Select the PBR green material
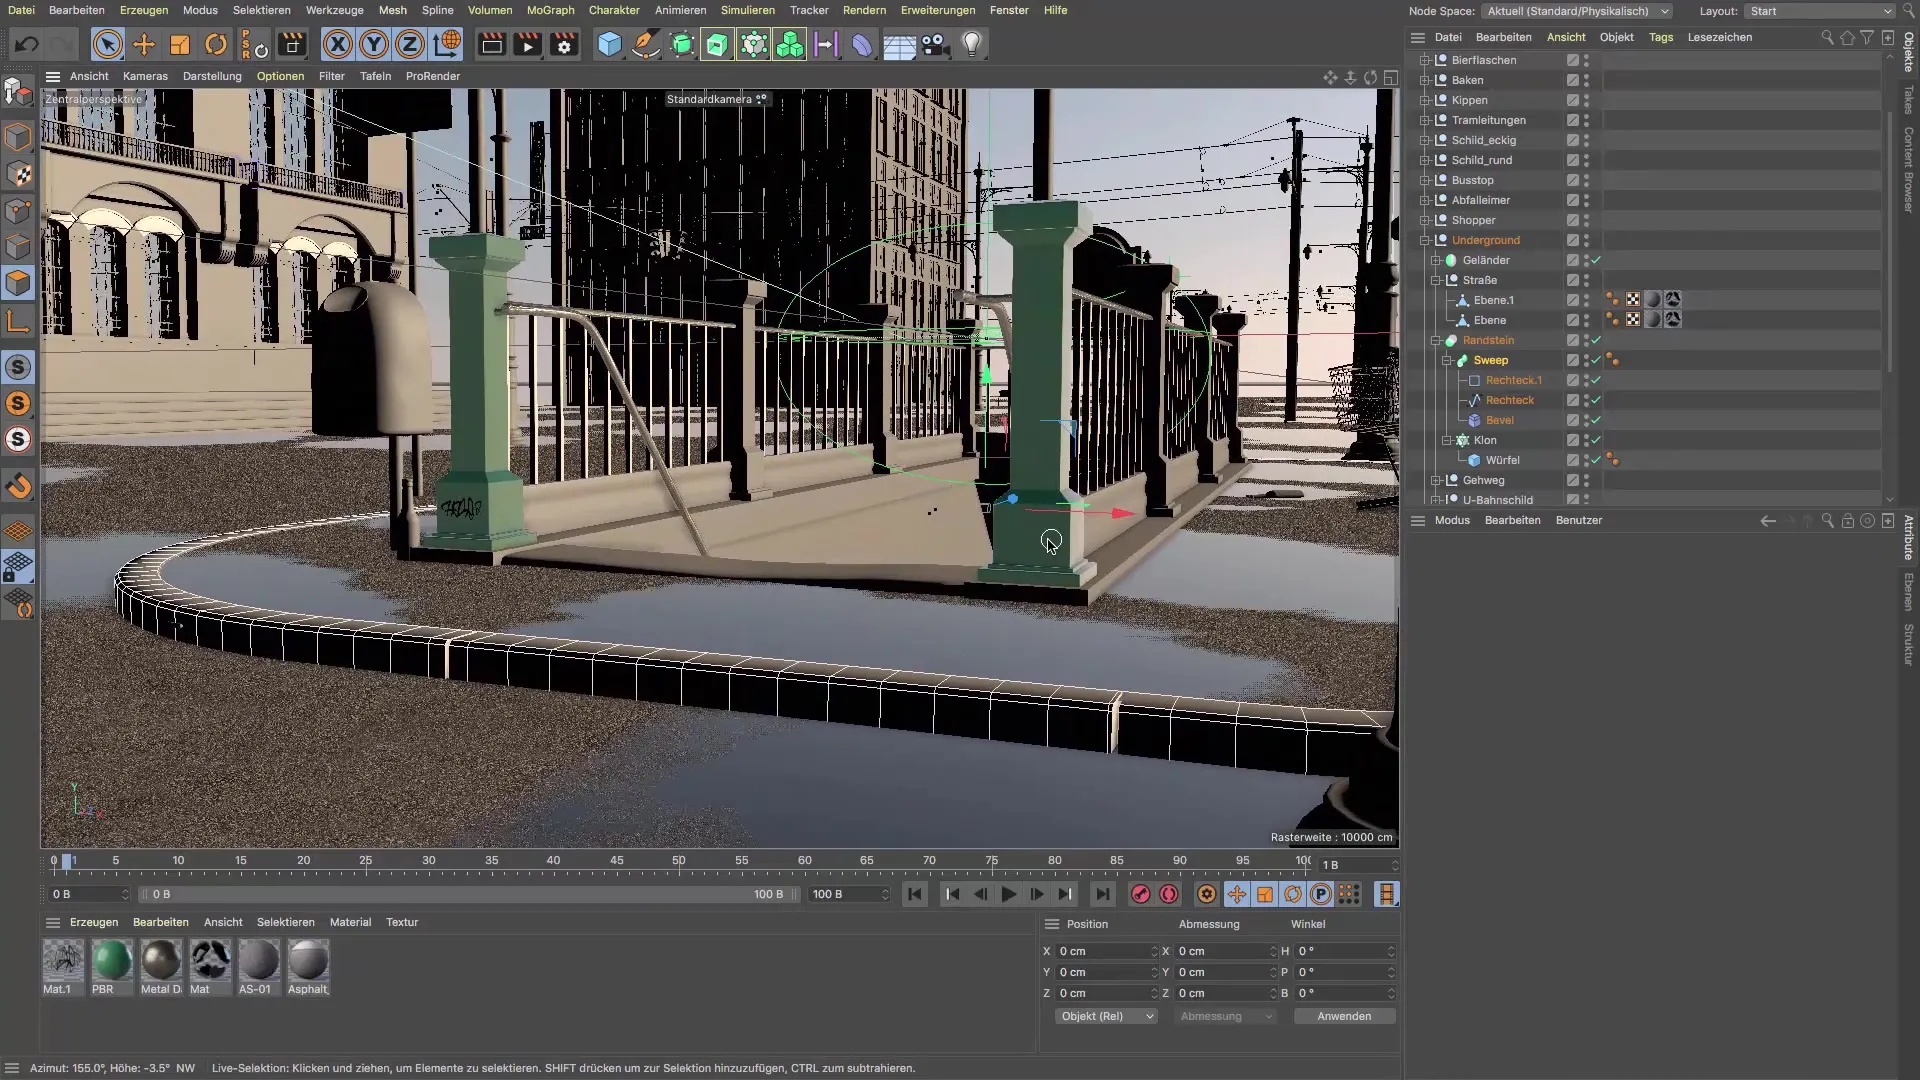Image resolution: width=1920 pixels, height=1080 pixels. click(112, 961)
